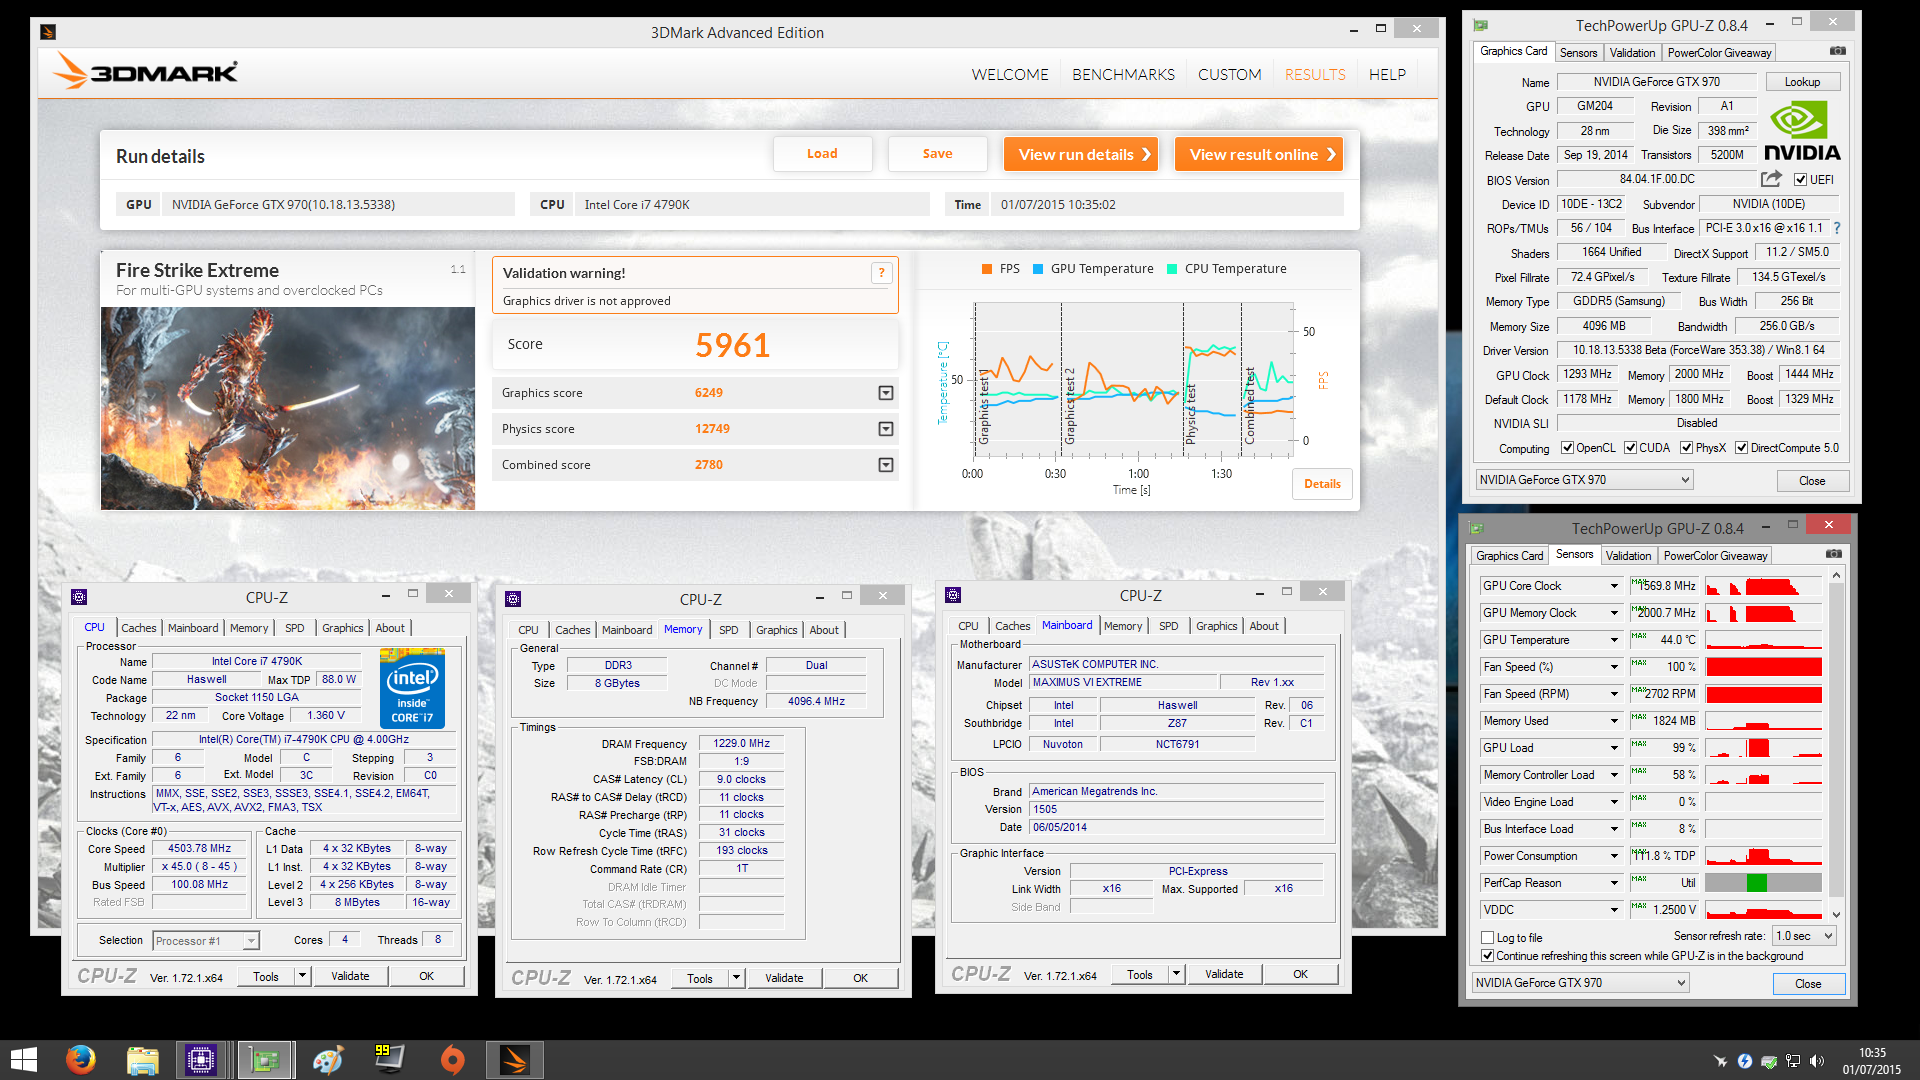The height and width of the screenshot is (1080, 1920).
Task: Click the network tray icon
Action: pos(1793,1061)
